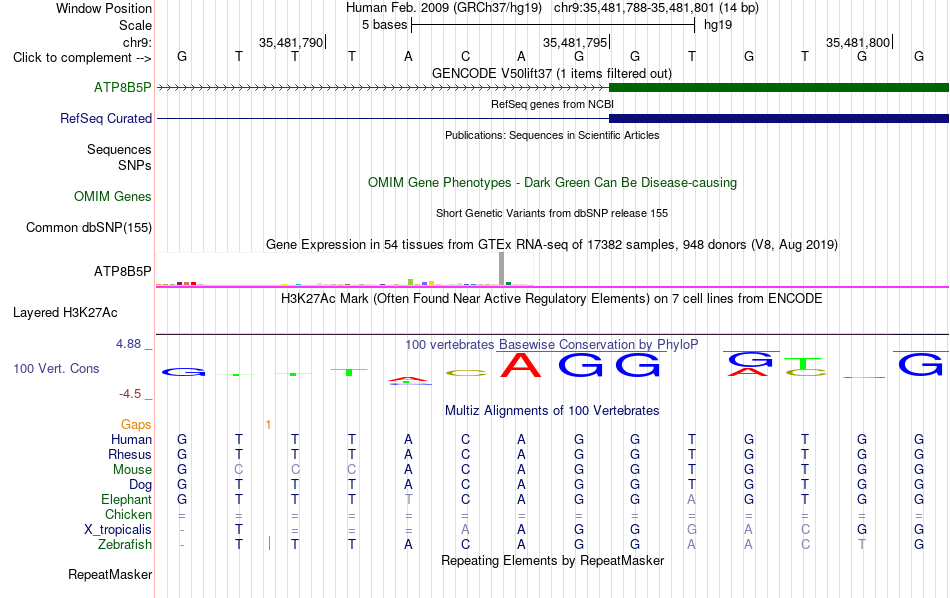Click the RepeatMasker track label

click(110, 574)
